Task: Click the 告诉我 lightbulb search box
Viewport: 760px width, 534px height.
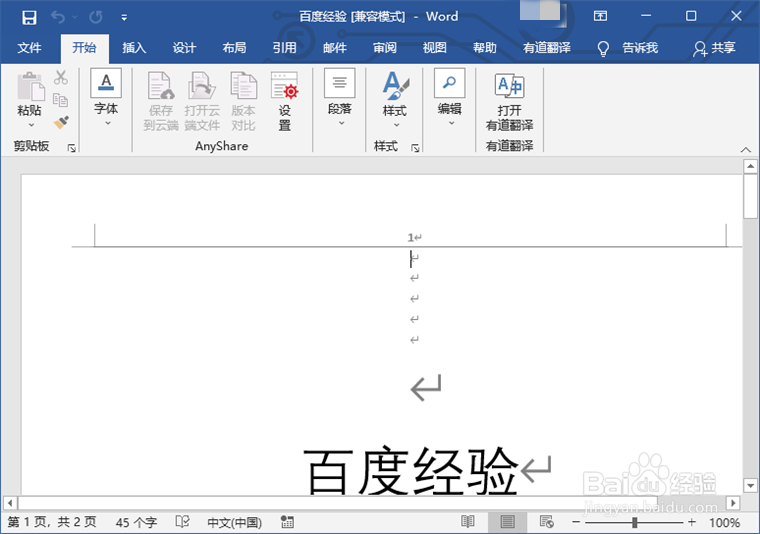Action: [628, 47]
